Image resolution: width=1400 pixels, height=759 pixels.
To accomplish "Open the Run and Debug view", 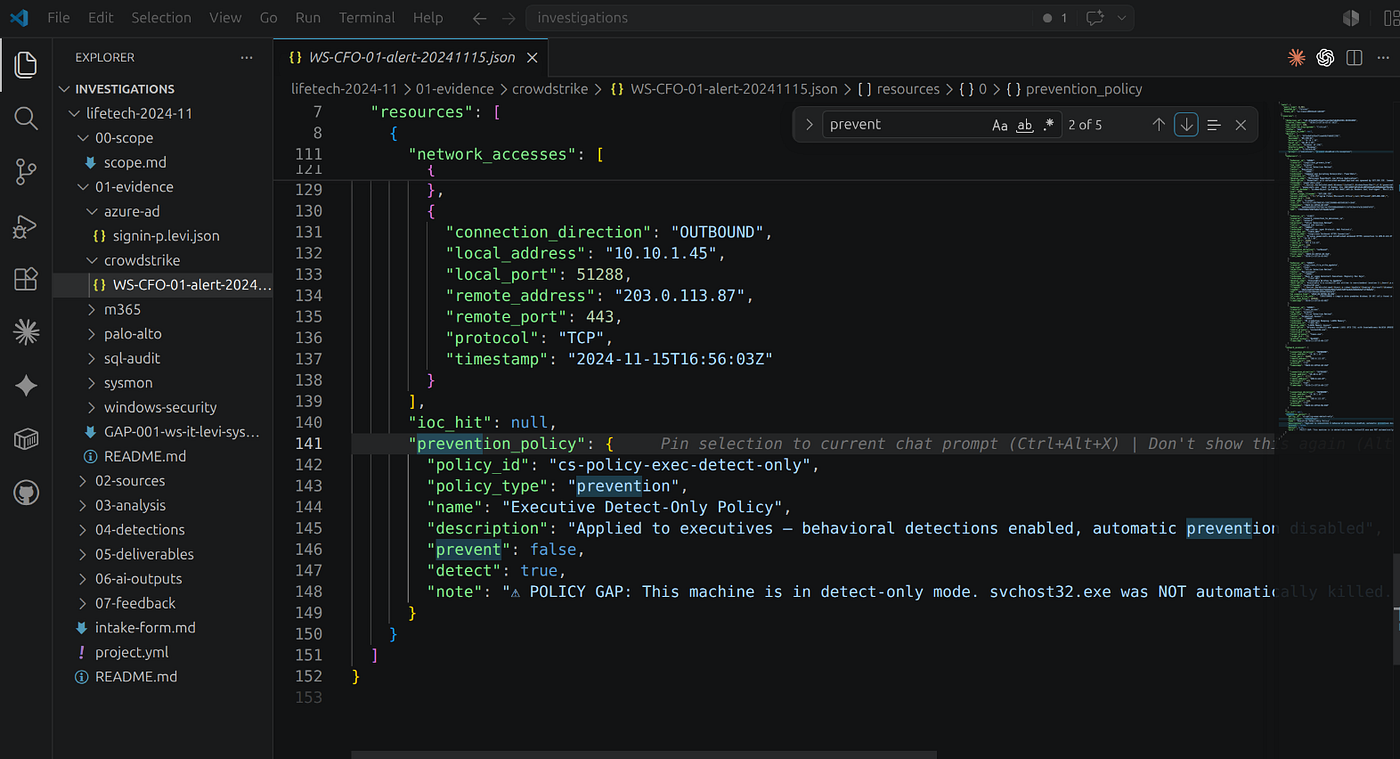I will [x=26, y=226].
